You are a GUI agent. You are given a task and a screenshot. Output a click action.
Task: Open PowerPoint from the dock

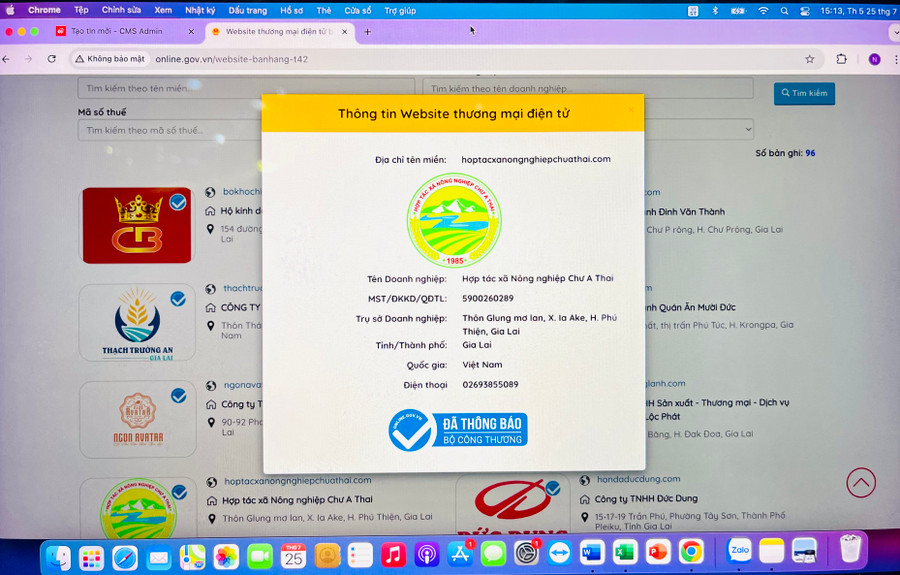(x=658, y=553)
